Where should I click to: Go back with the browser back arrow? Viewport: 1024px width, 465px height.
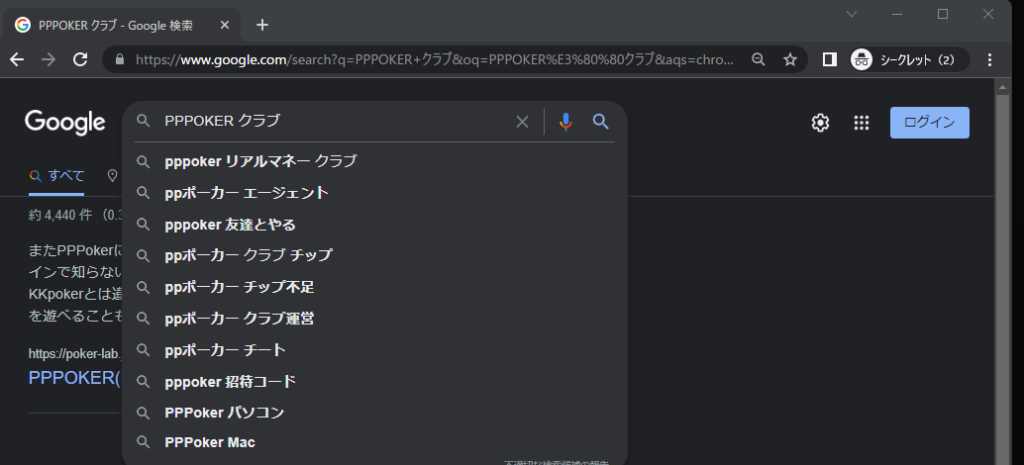click(17, 60)
